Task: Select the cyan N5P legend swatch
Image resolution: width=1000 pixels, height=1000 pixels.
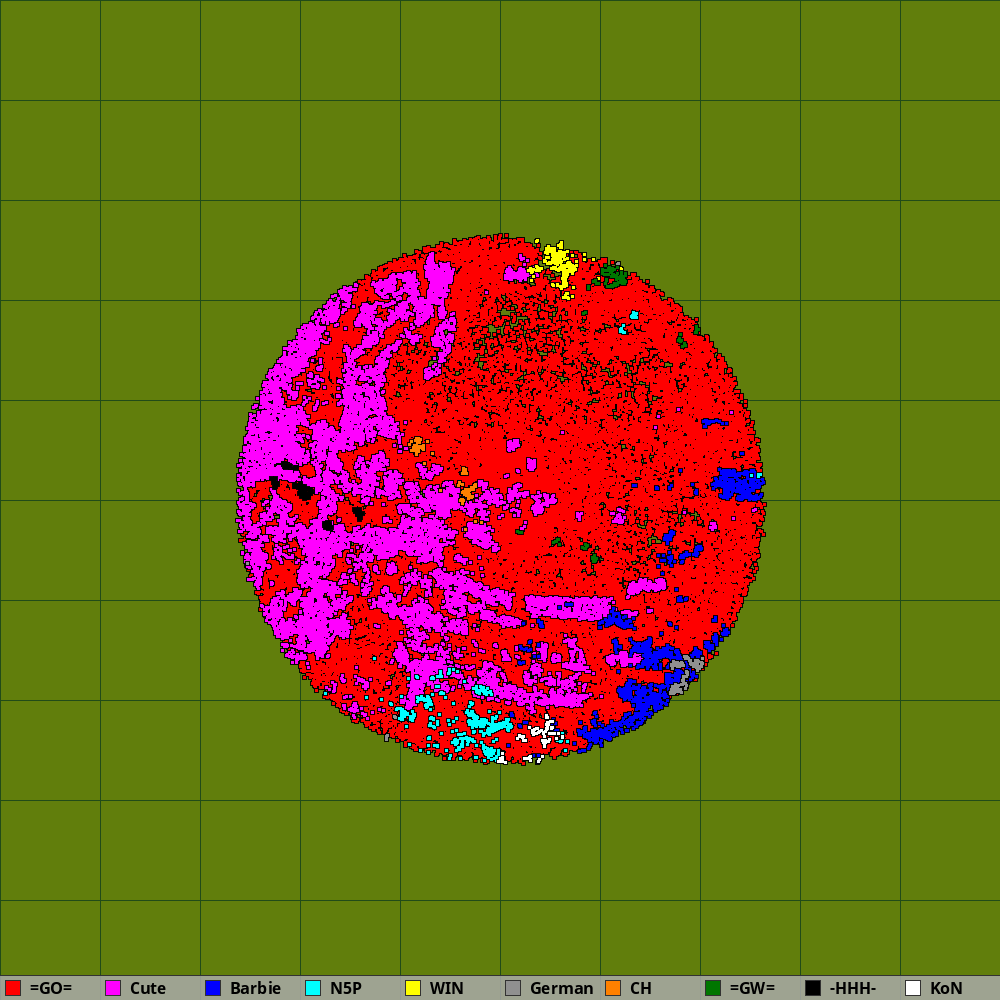Action: click(313, 988)
